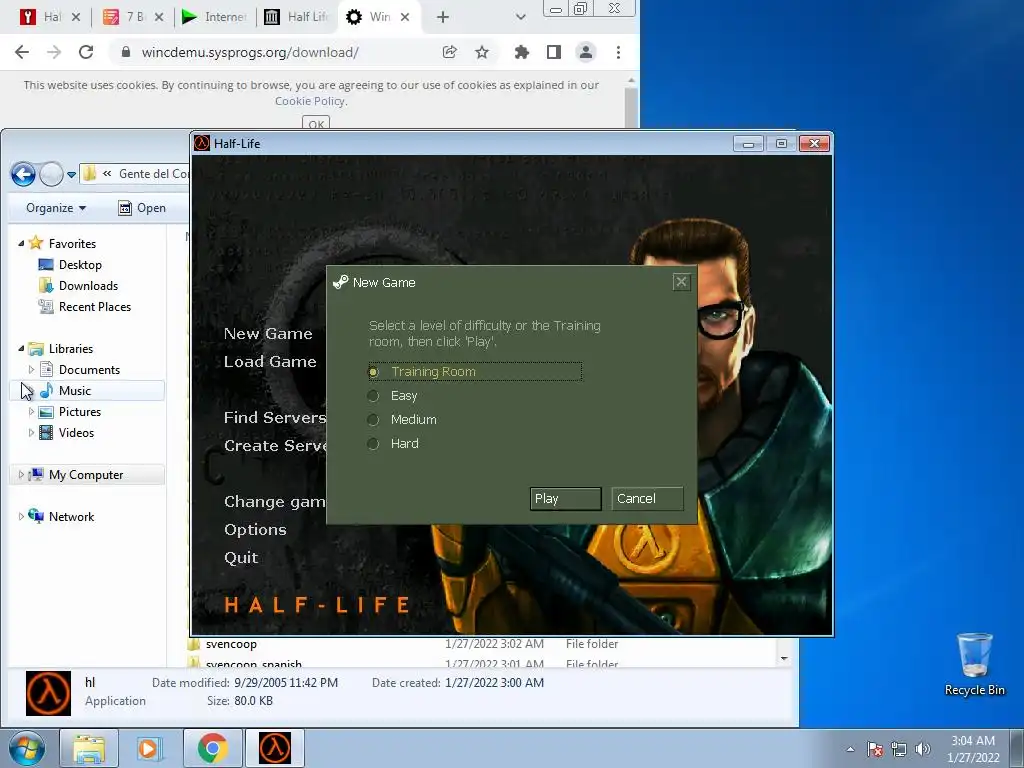Bookmark this page with the star icon
1024x768 pixels.
point(482,52)
